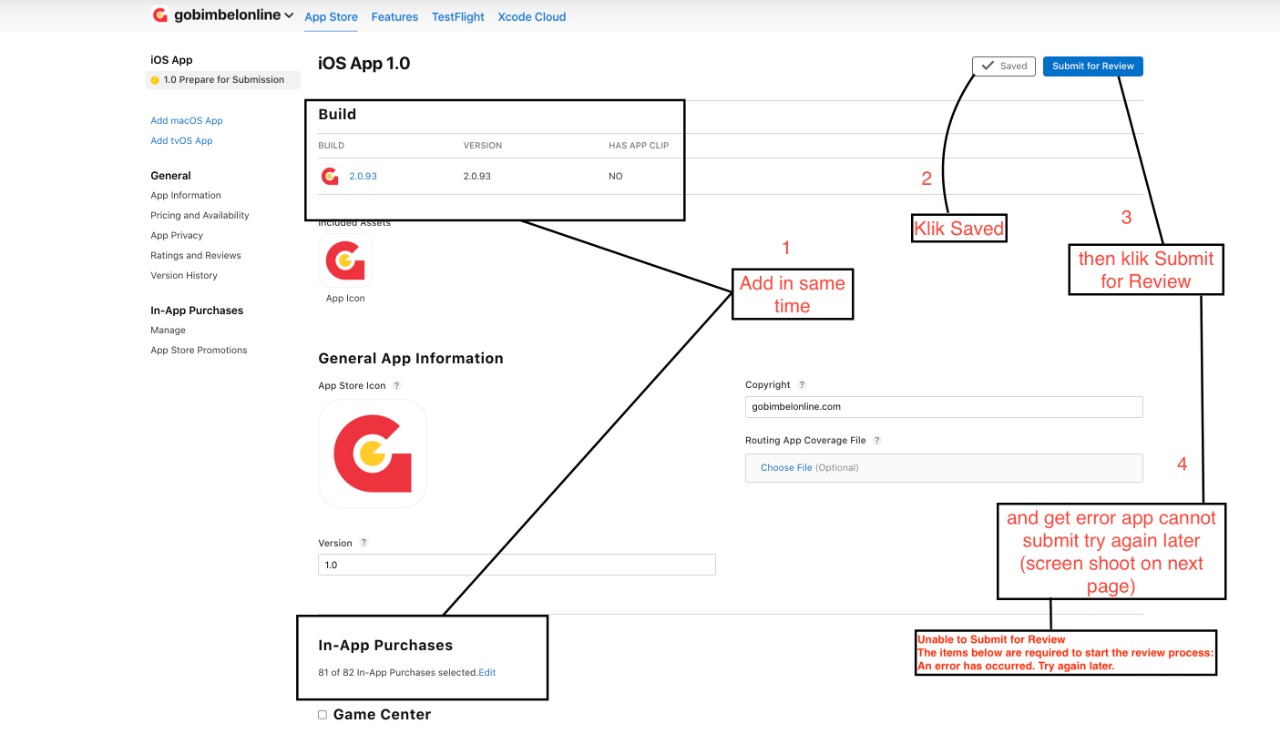Open Ratings and Reviews
1280x734 pixels.
[x=196, y=256]
